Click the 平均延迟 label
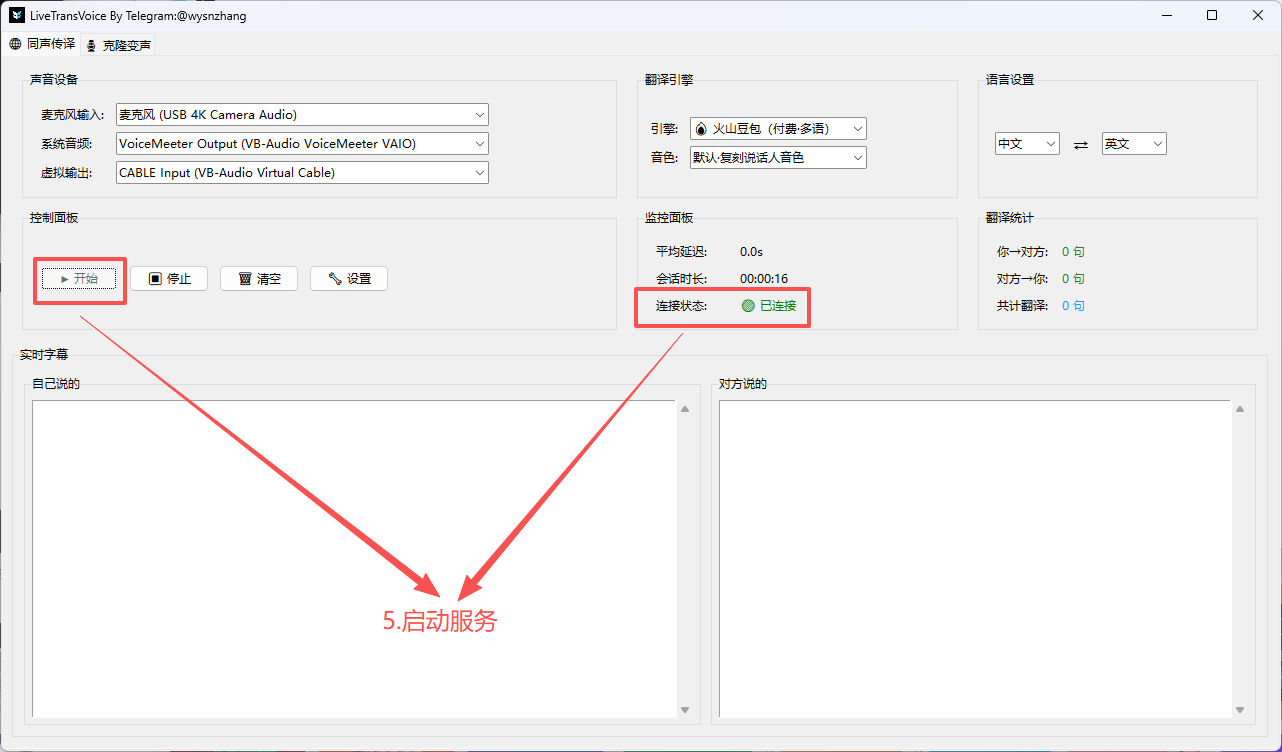 point(681,252)
